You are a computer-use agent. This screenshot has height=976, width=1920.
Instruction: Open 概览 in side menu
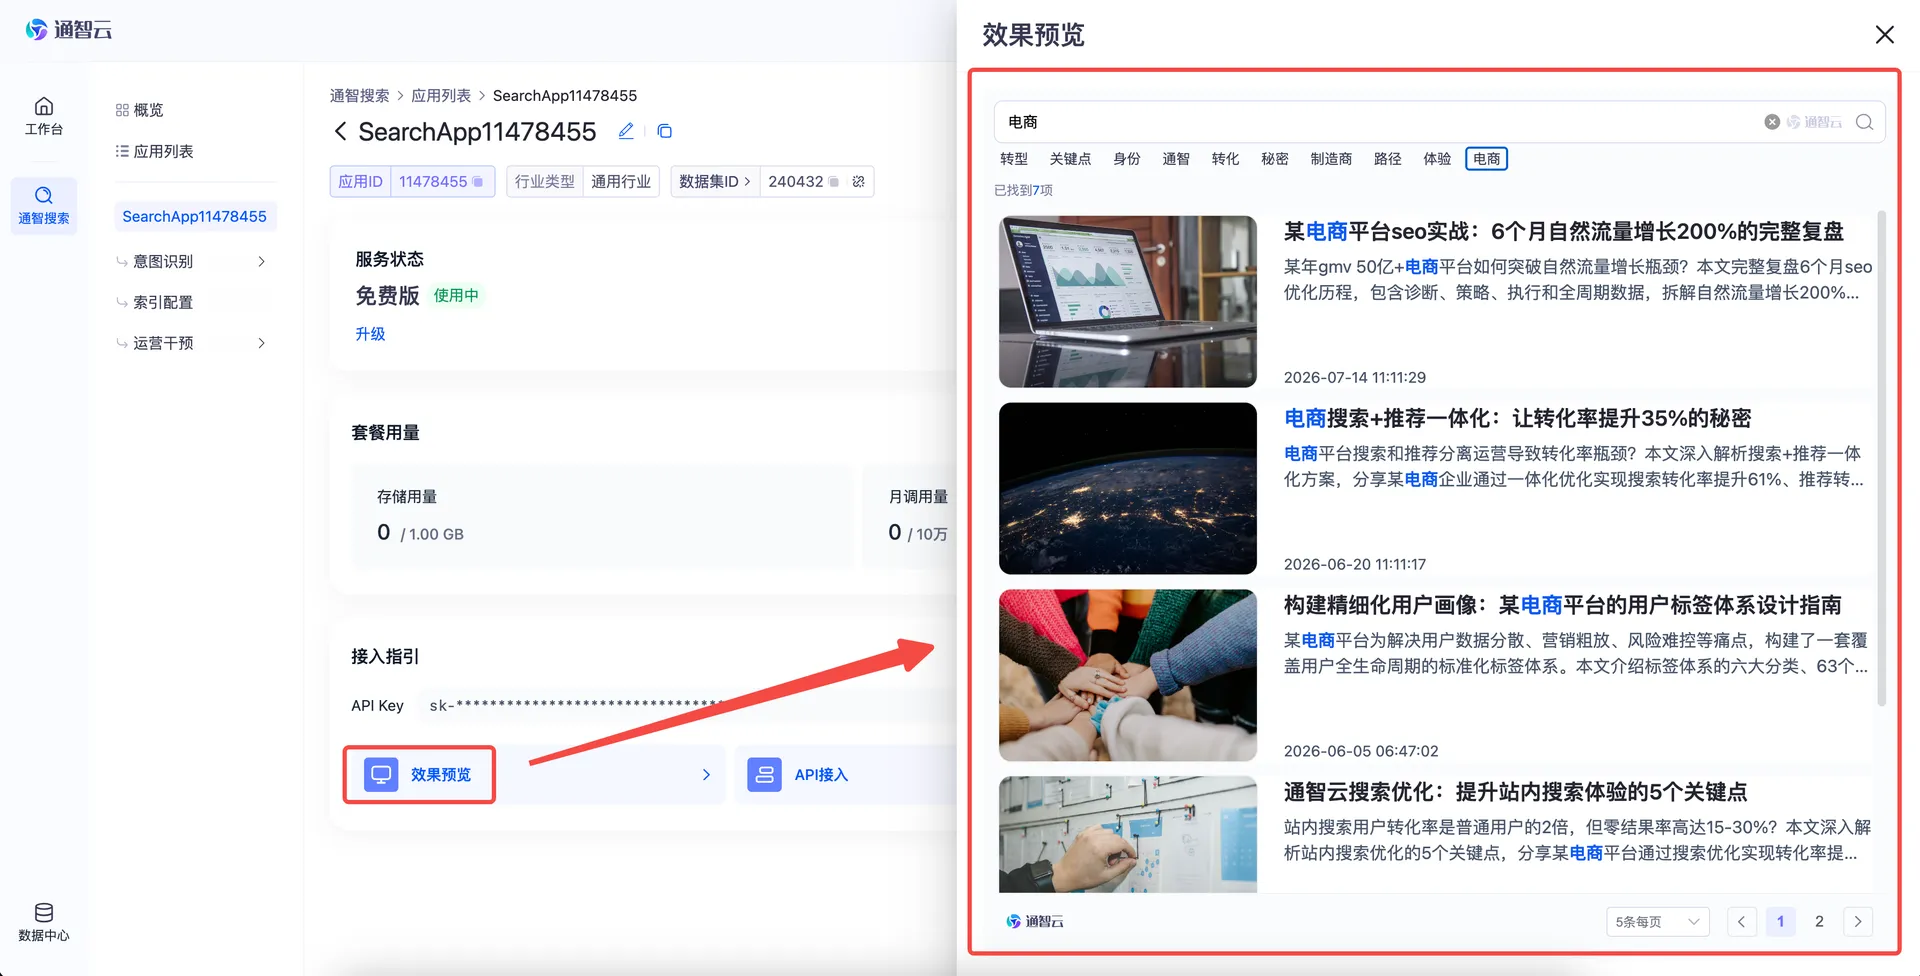[140, 110]
